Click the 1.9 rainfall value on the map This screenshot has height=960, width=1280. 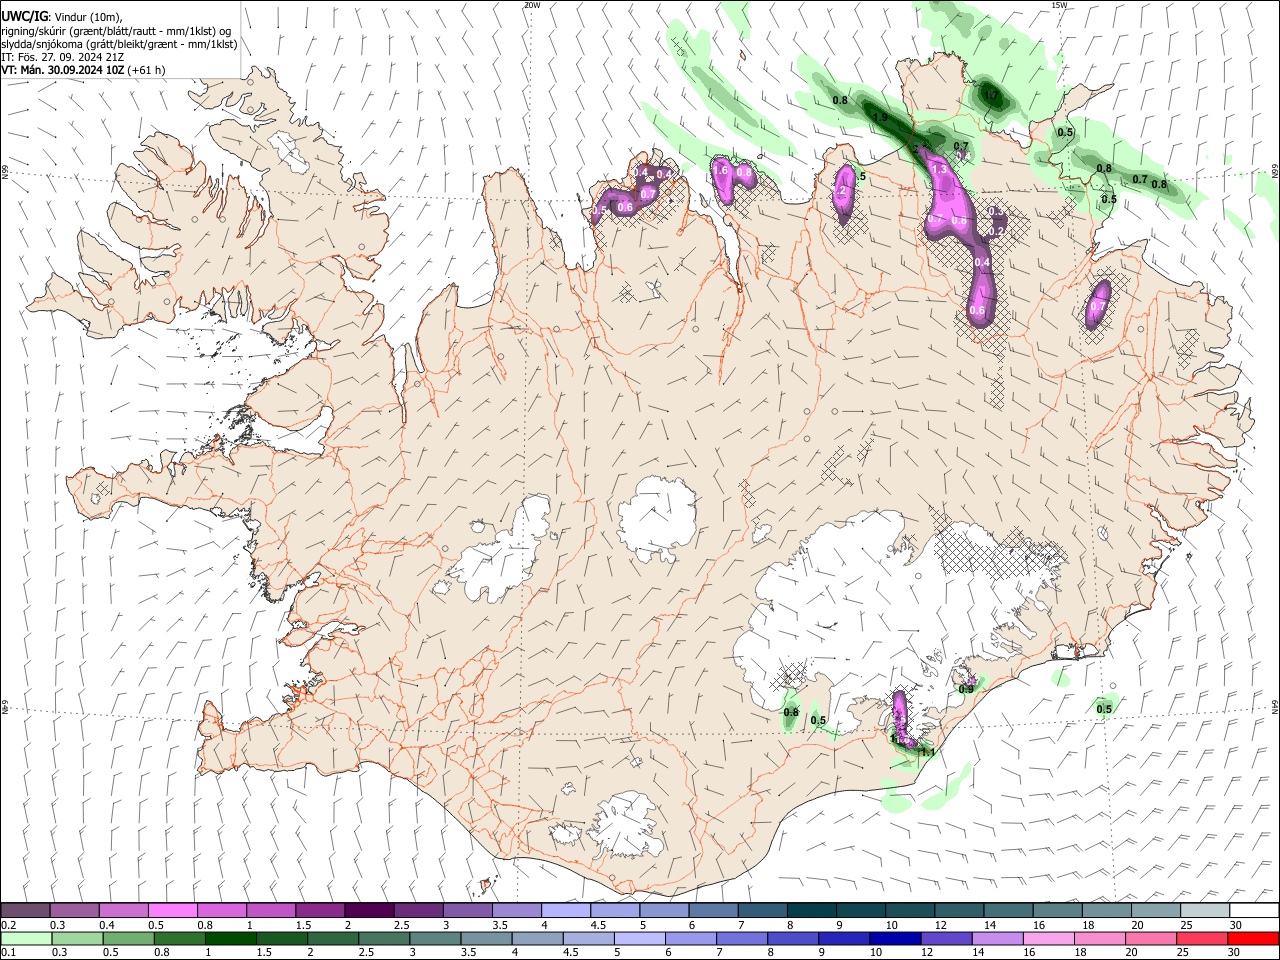tap(880, 118)
